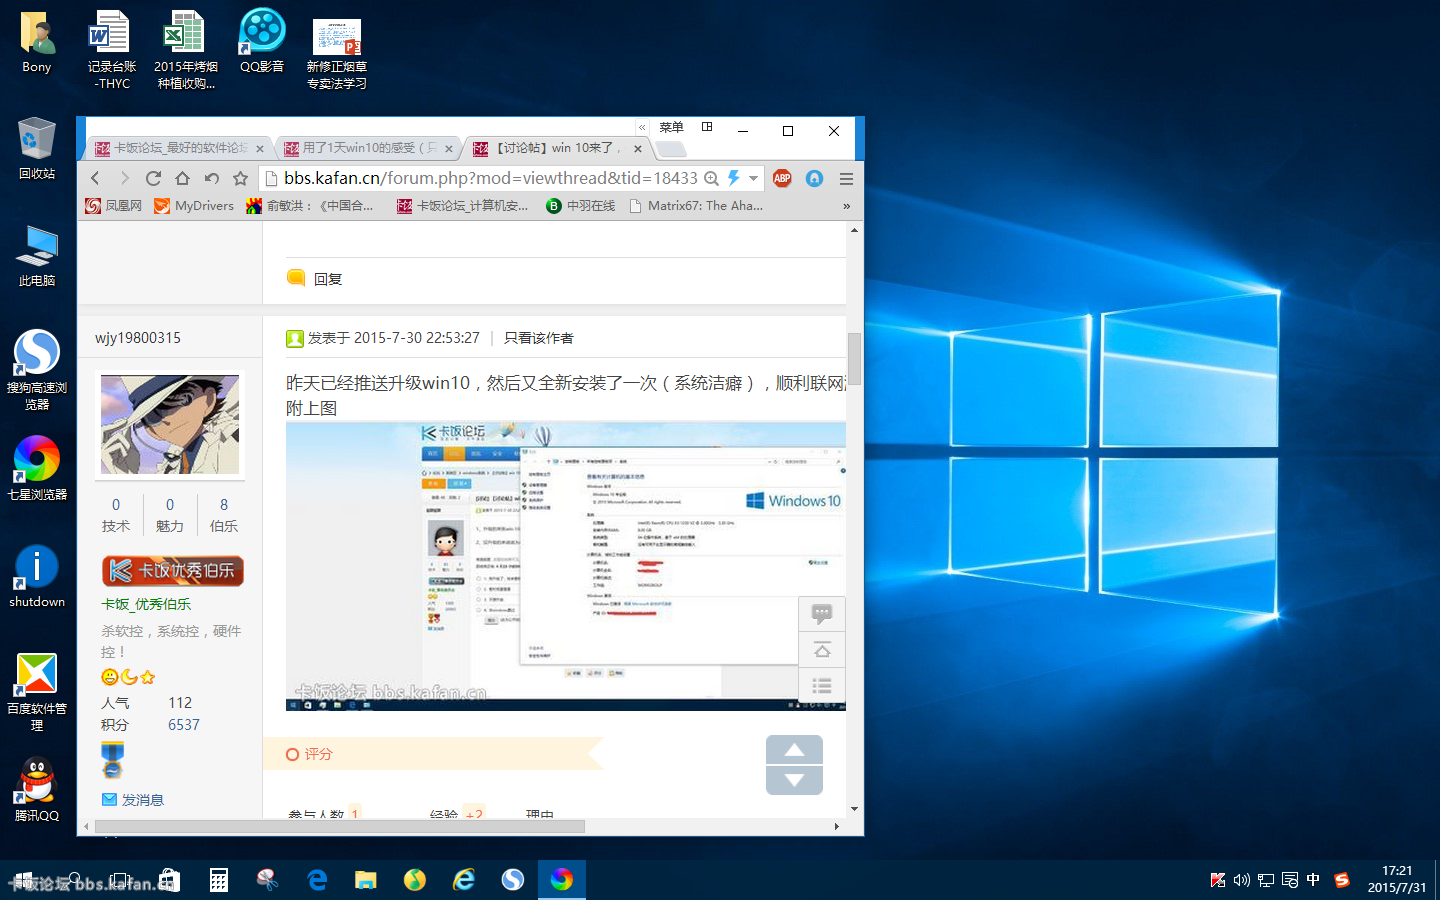Bookmark this page with the star
Image resolution: width=1440 pixels, height=900 pixels.
(x=240, y=178)
